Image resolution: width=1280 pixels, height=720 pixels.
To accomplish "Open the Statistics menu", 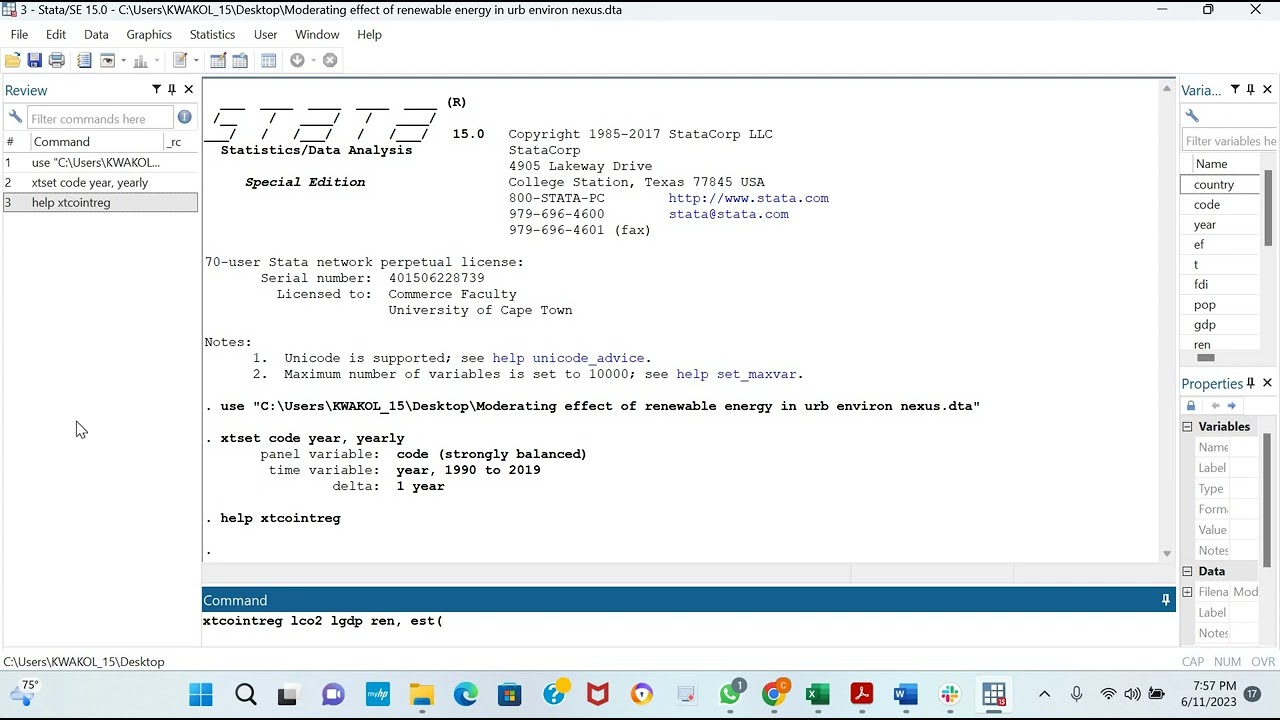I will [x=212, y=34].
